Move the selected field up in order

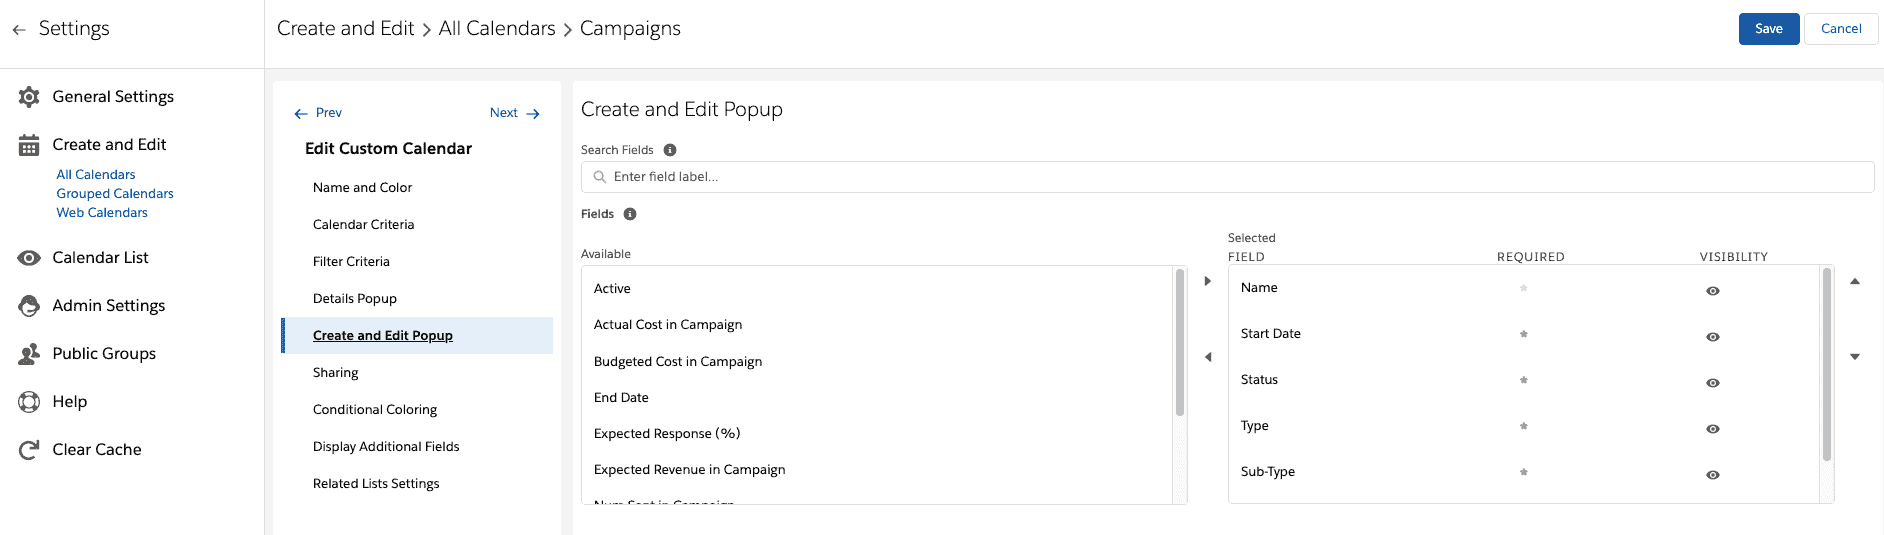pyautogui.click(x=1855, y=282)
